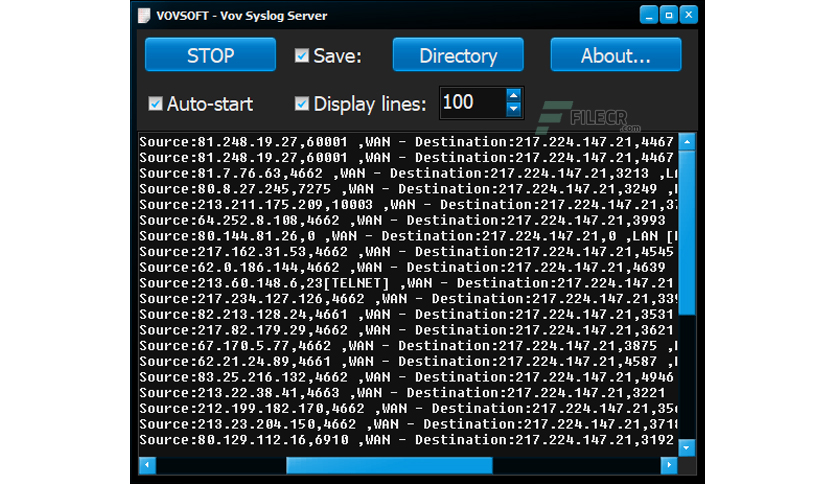
Task: Click the STOP button
Action: (x=210, y=54)
